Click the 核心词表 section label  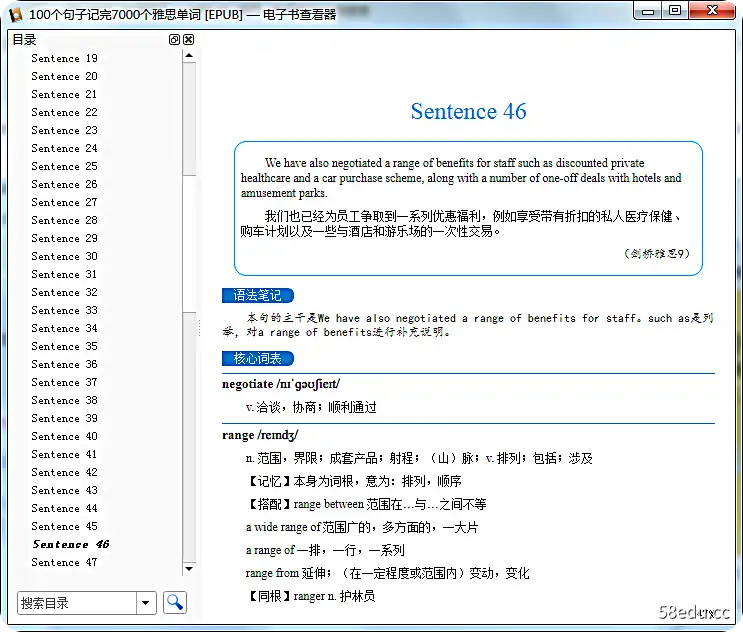click(258, 359)
